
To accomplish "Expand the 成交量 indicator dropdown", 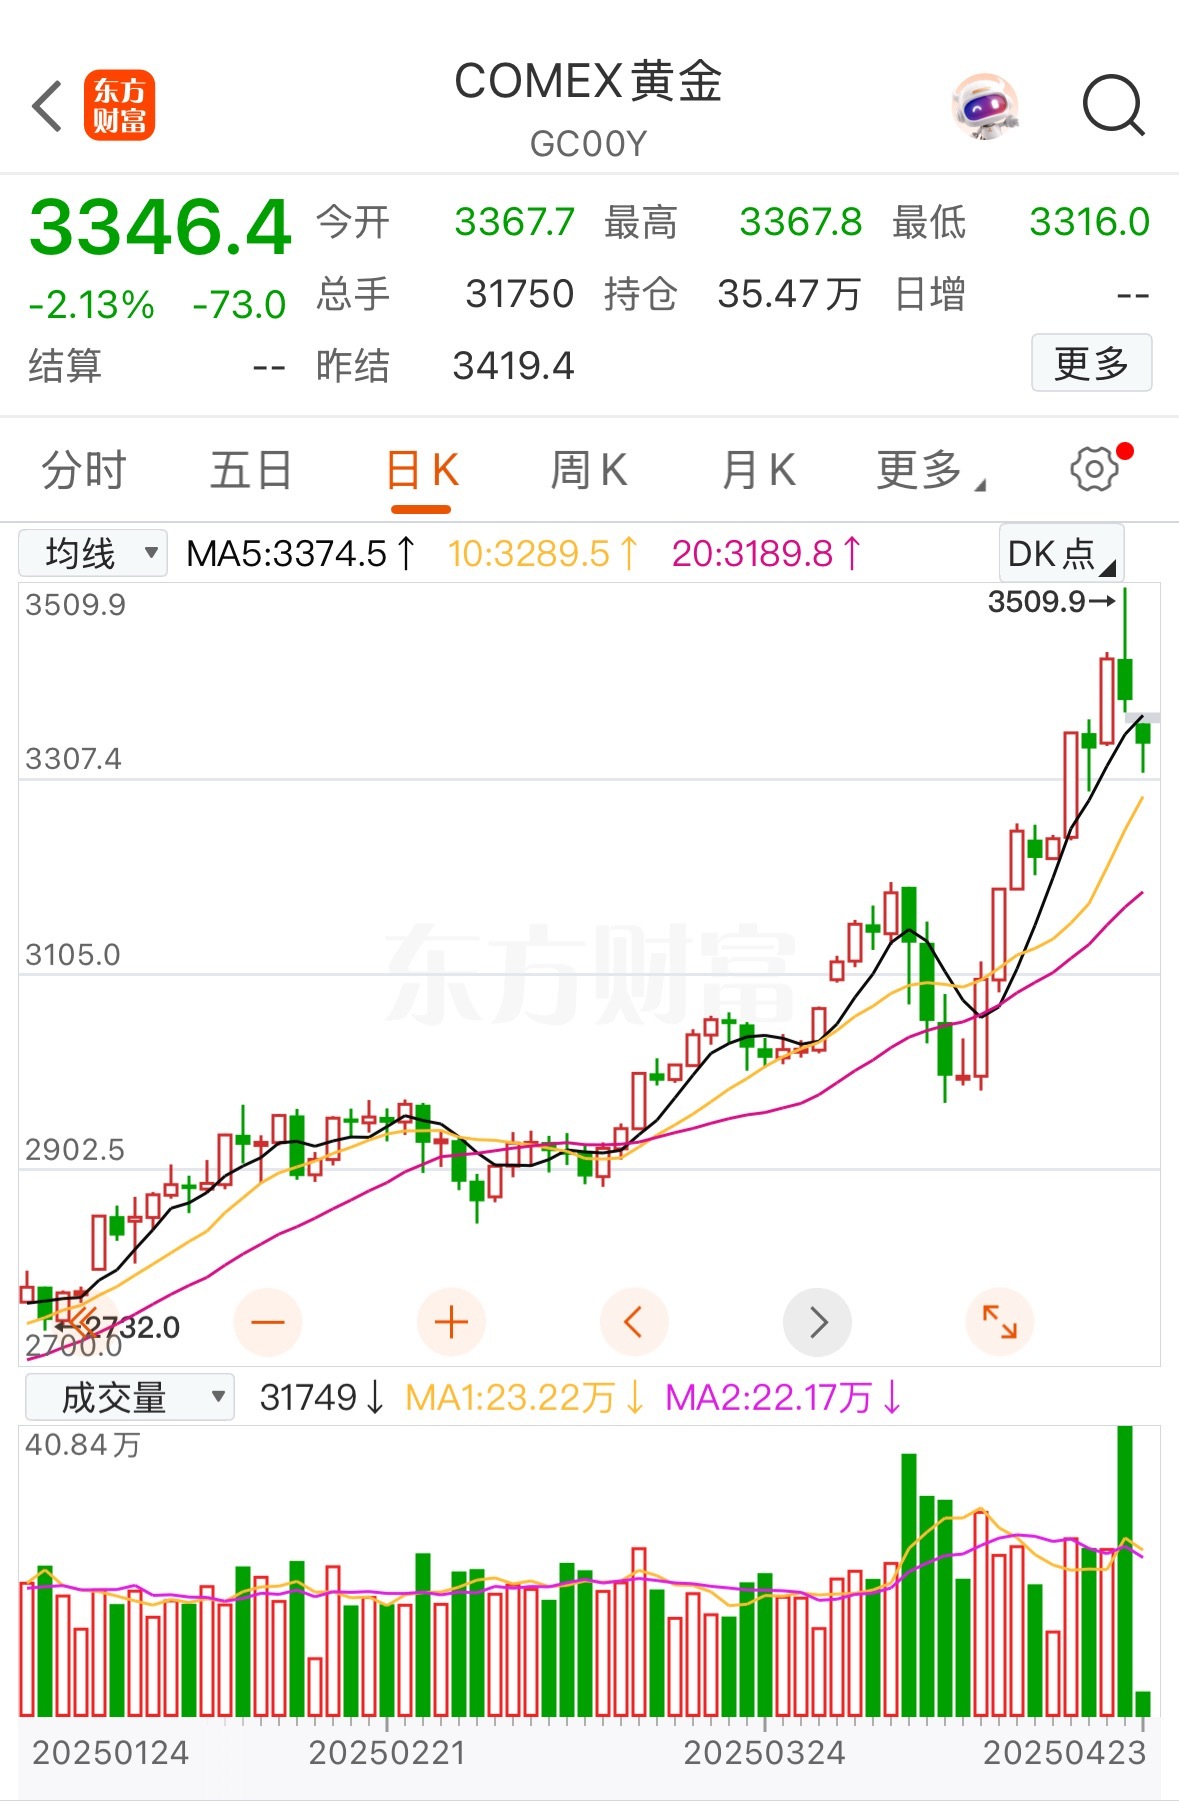I will click(x=130, y=1397).
